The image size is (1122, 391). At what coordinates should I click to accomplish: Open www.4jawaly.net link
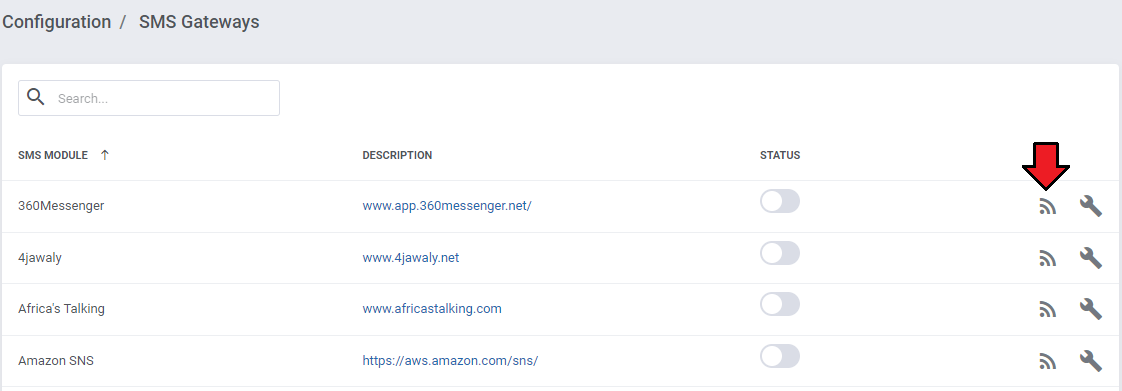[411, 257]
